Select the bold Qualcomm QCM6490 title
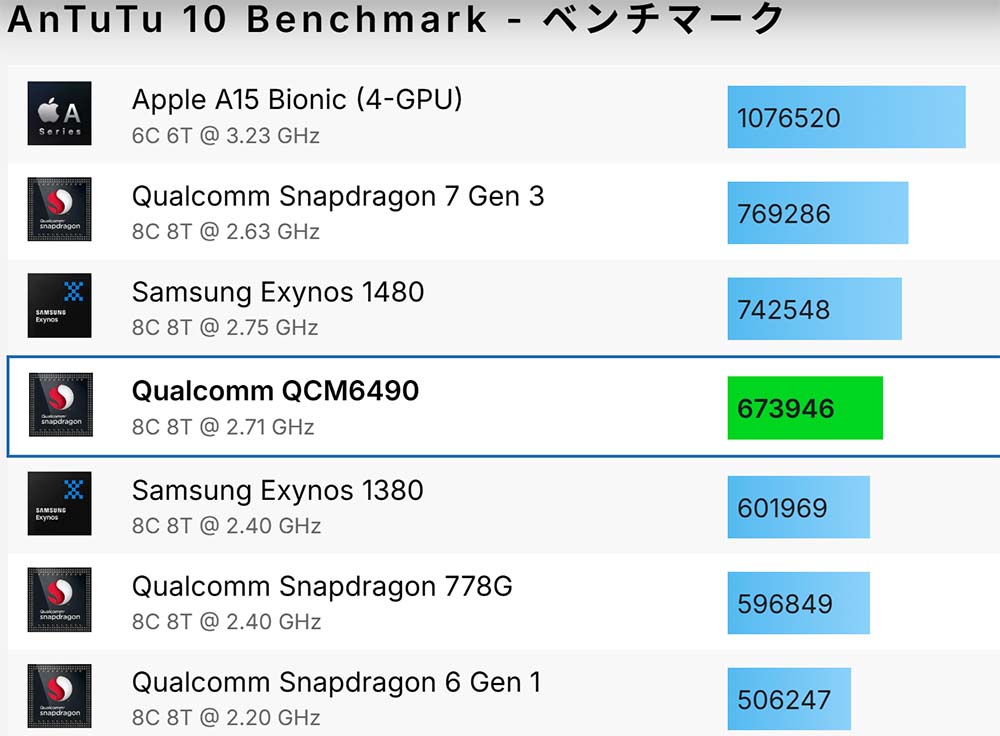Image resolution: width=1000 pixels, height=736 pixels. [275, 390]
